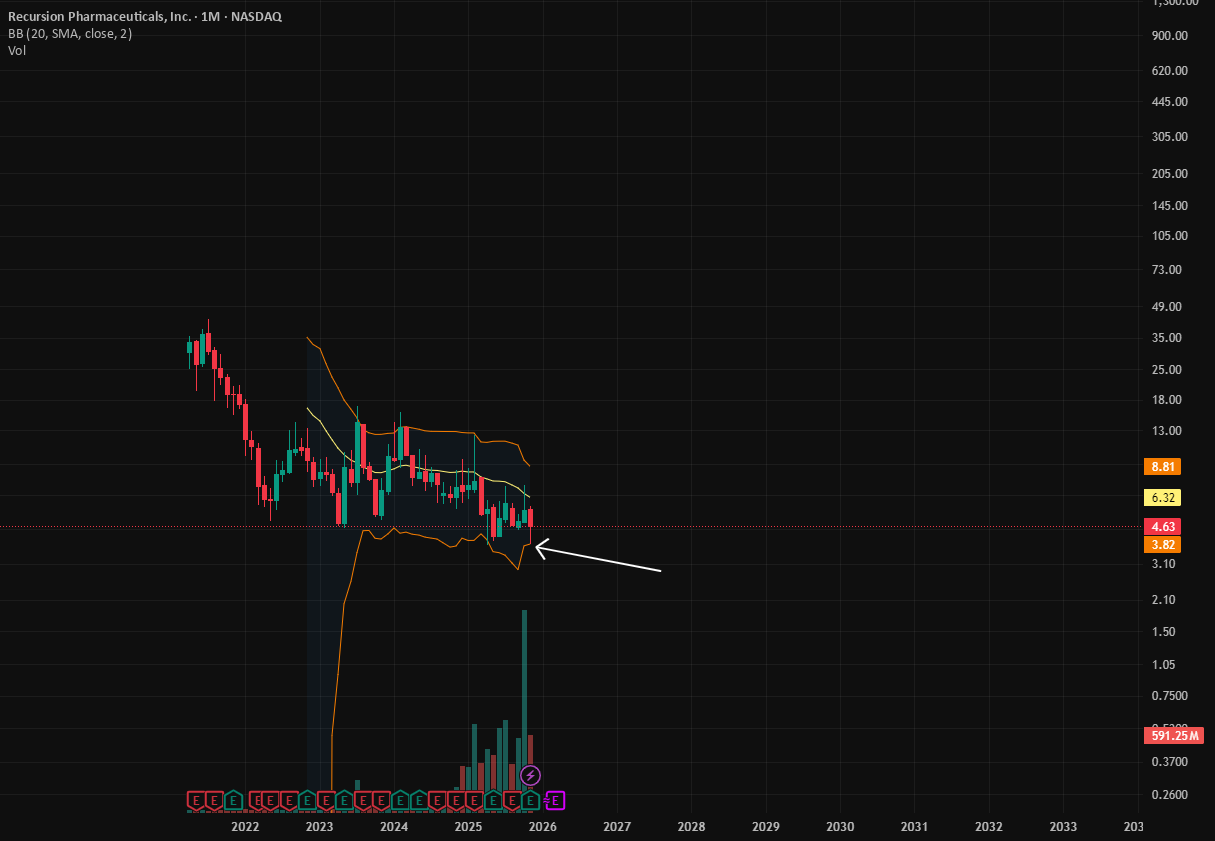Click 2028 on the time axis
The width and height of the screenshot is (1215, 841).
pyautogui.click(x=691, y=827)
